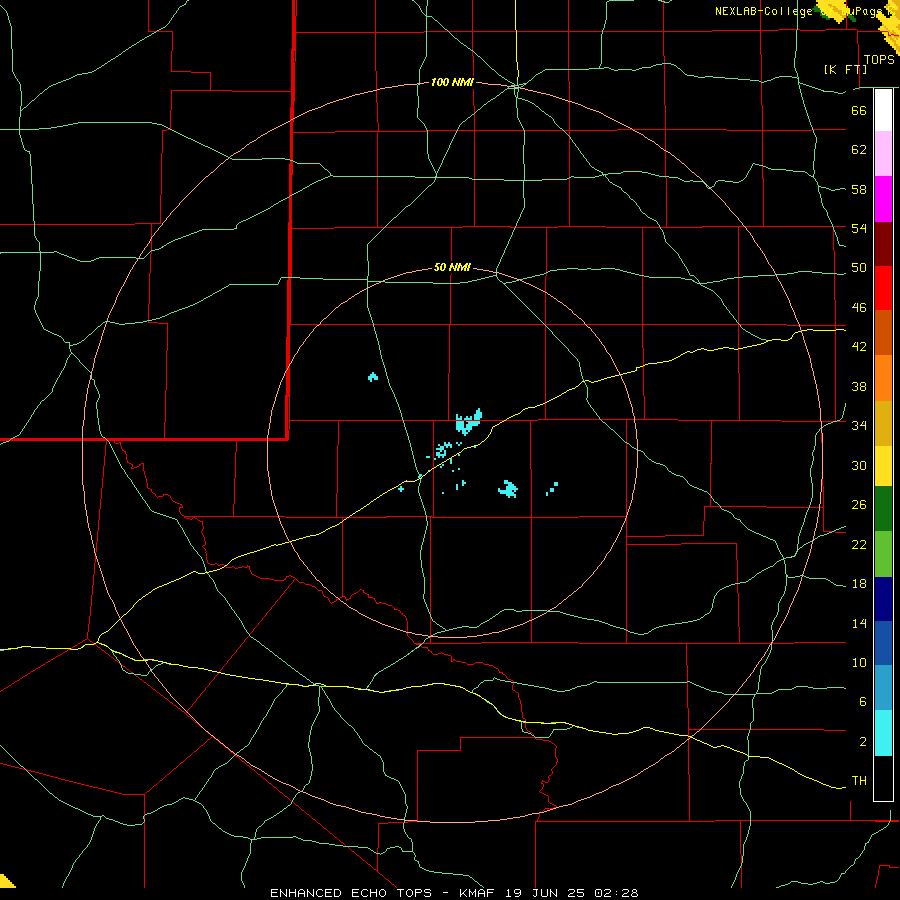Click legend value 58
The width and height of the screenshot is (900, 900).
pyautogui.click(x=859, y=189)
